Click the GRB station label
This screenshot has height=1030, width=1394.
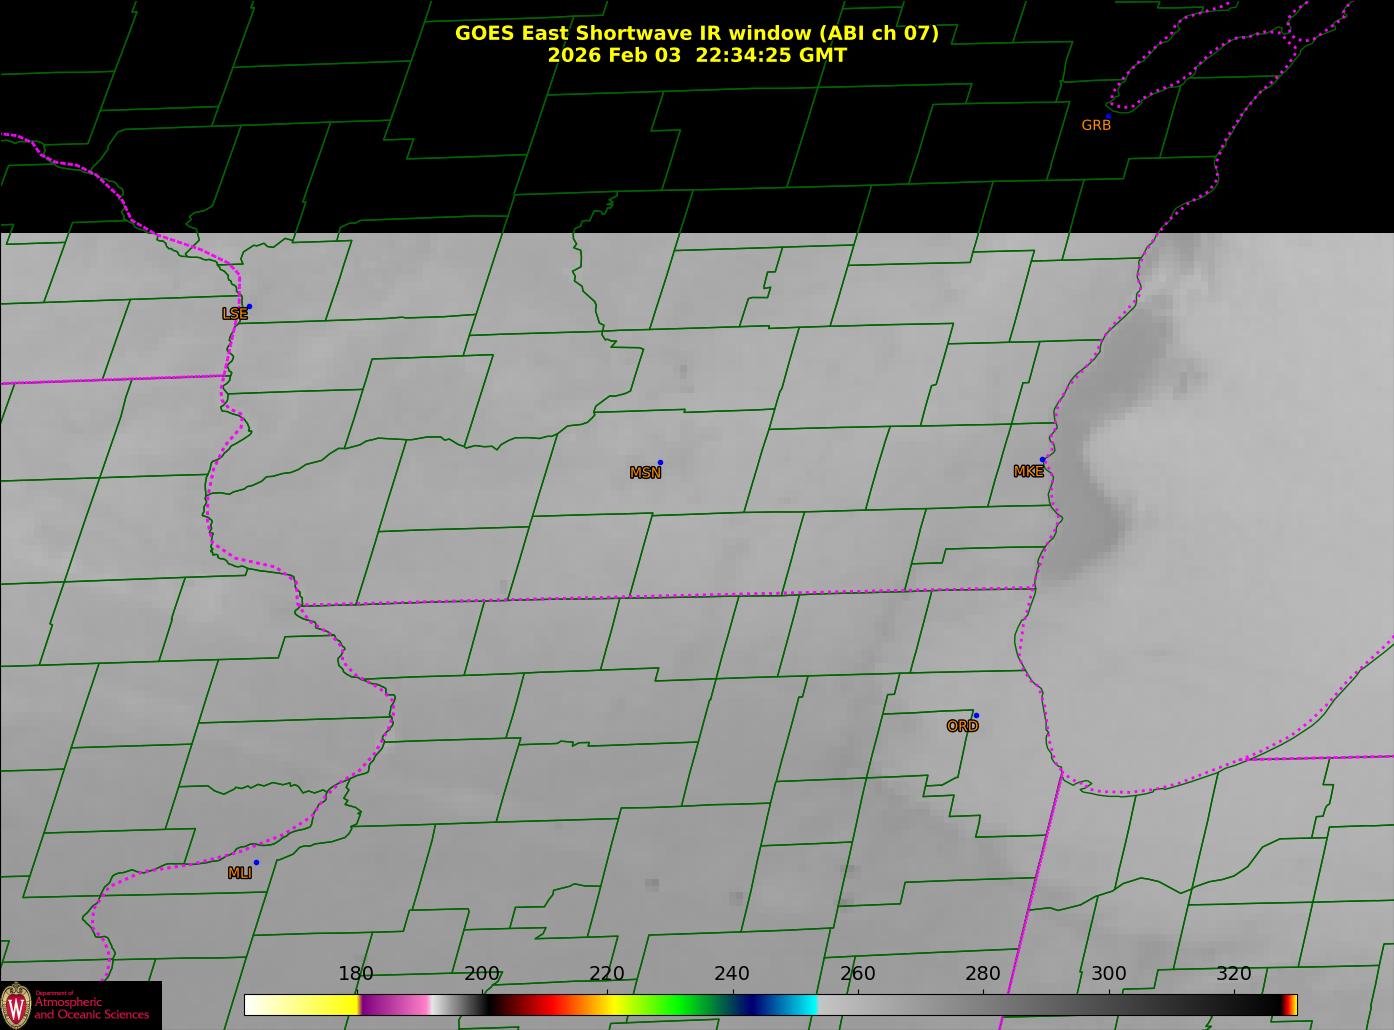coord(1096,126)
